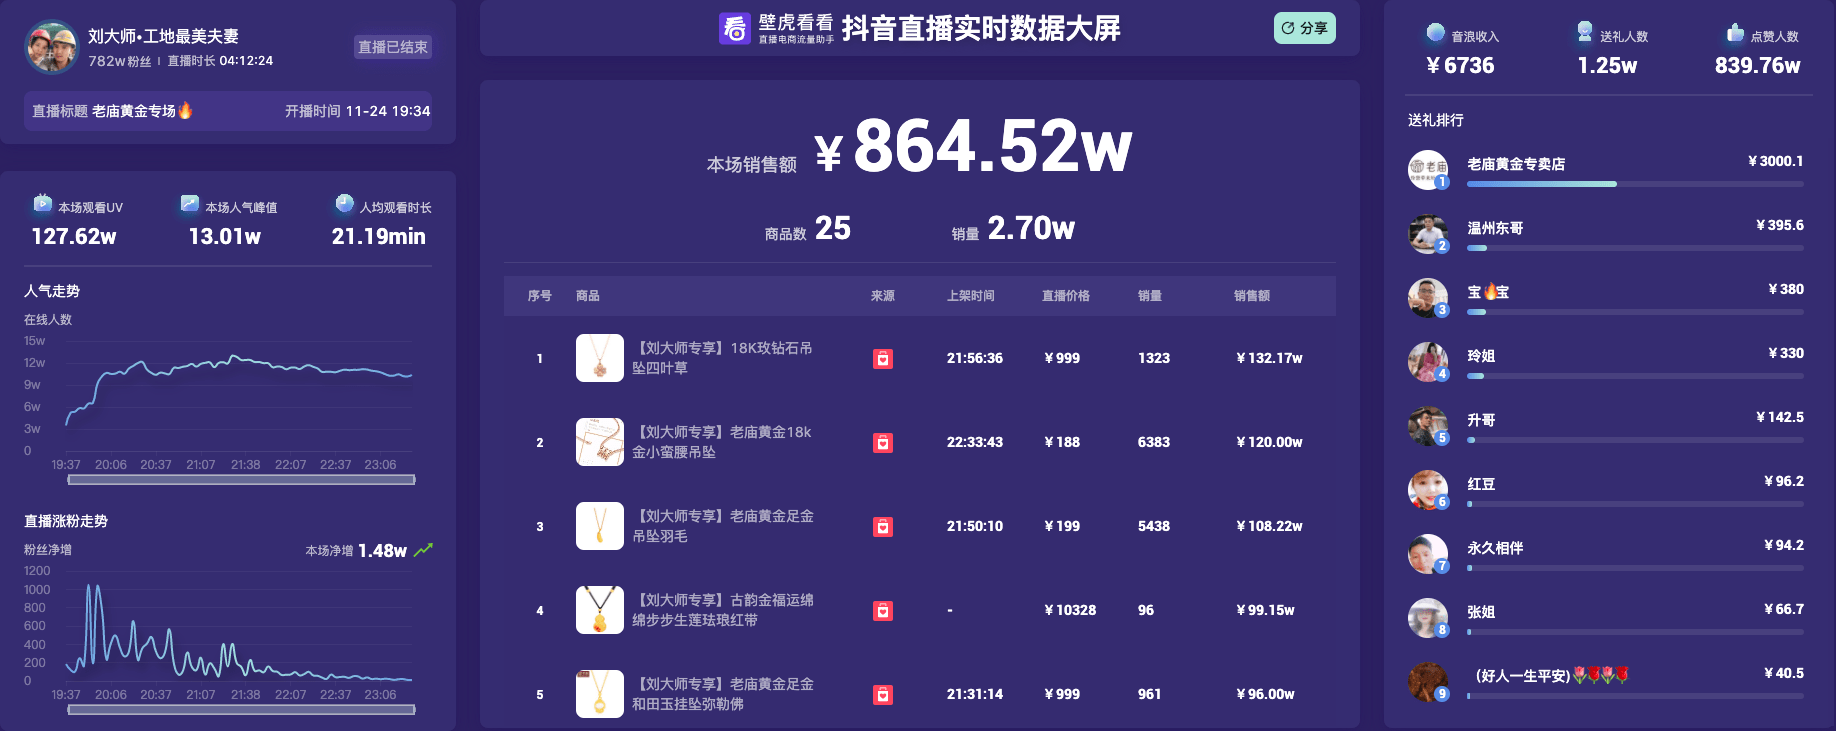
Task: Open product image of 足金吊坠羽毛
Action: 600,526
